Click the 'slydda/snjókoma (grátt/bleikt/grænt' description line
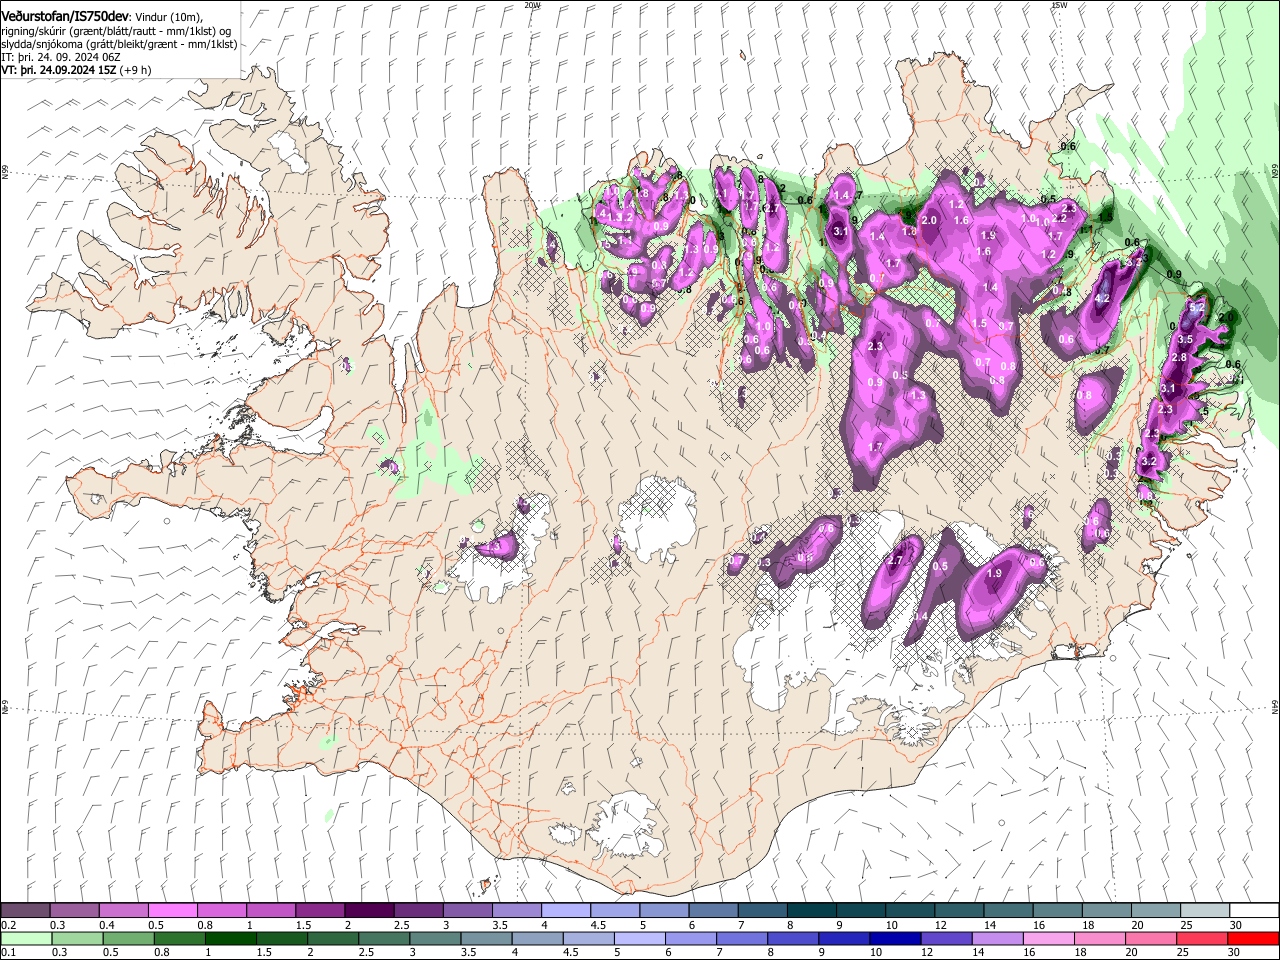 119,44
